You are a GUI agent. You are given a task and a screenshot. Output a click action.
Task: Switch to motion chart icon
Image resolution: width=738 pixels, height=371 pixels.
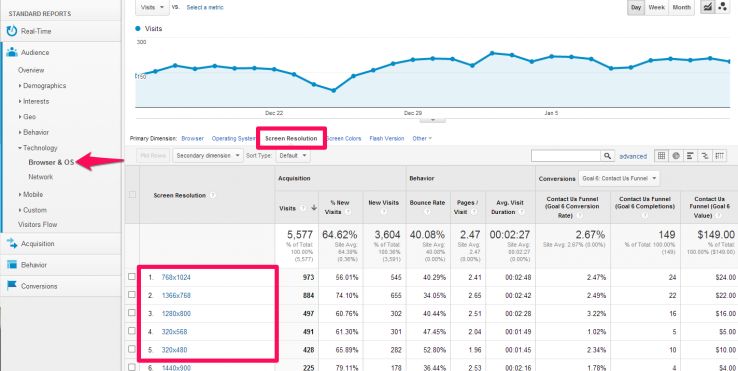pyautogui.click(x=722, y=7)
